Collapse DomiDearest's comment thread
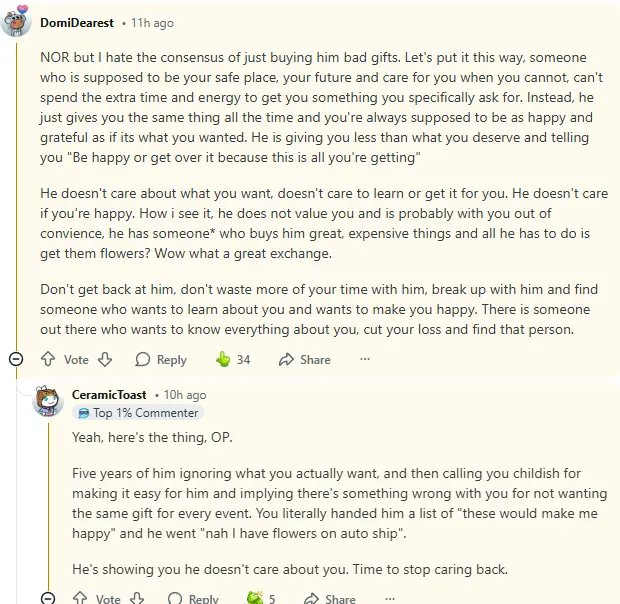 tap(15, 359)
